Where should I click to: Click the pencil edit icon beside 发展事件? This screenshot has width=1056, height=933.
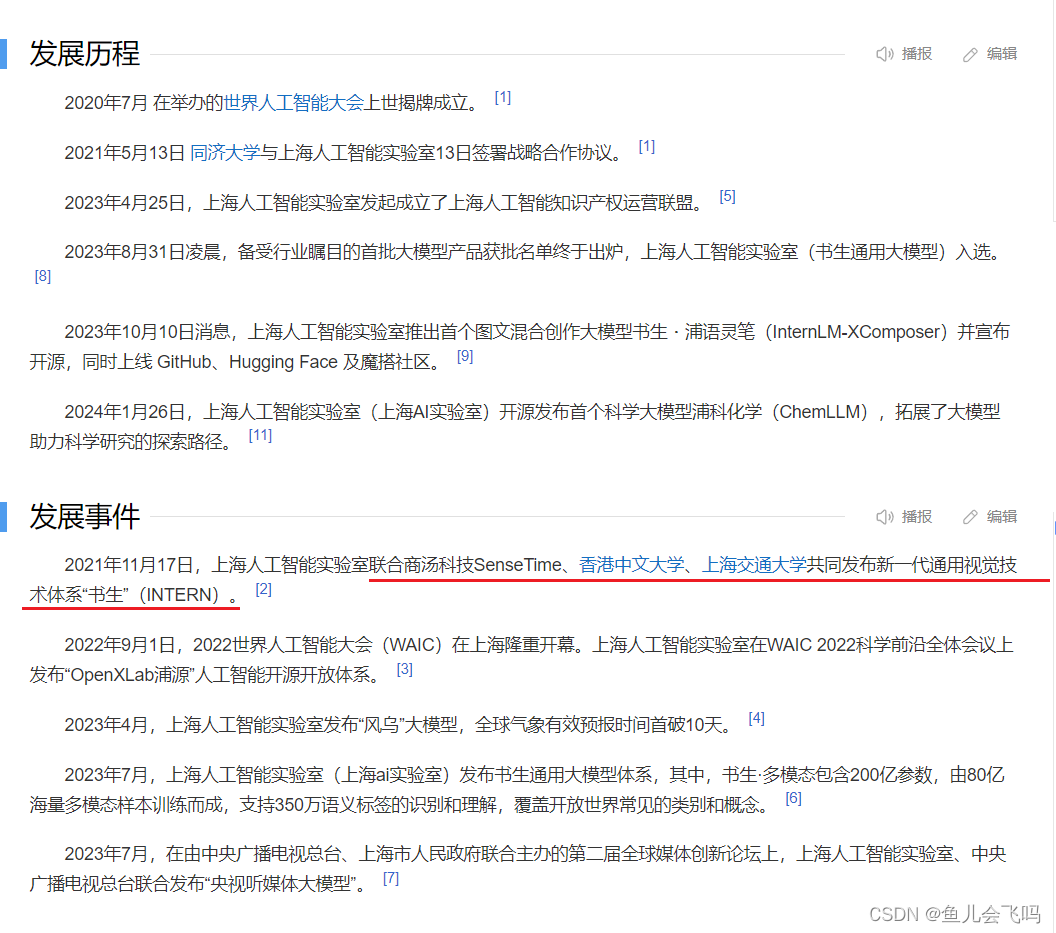pos(970,517)
